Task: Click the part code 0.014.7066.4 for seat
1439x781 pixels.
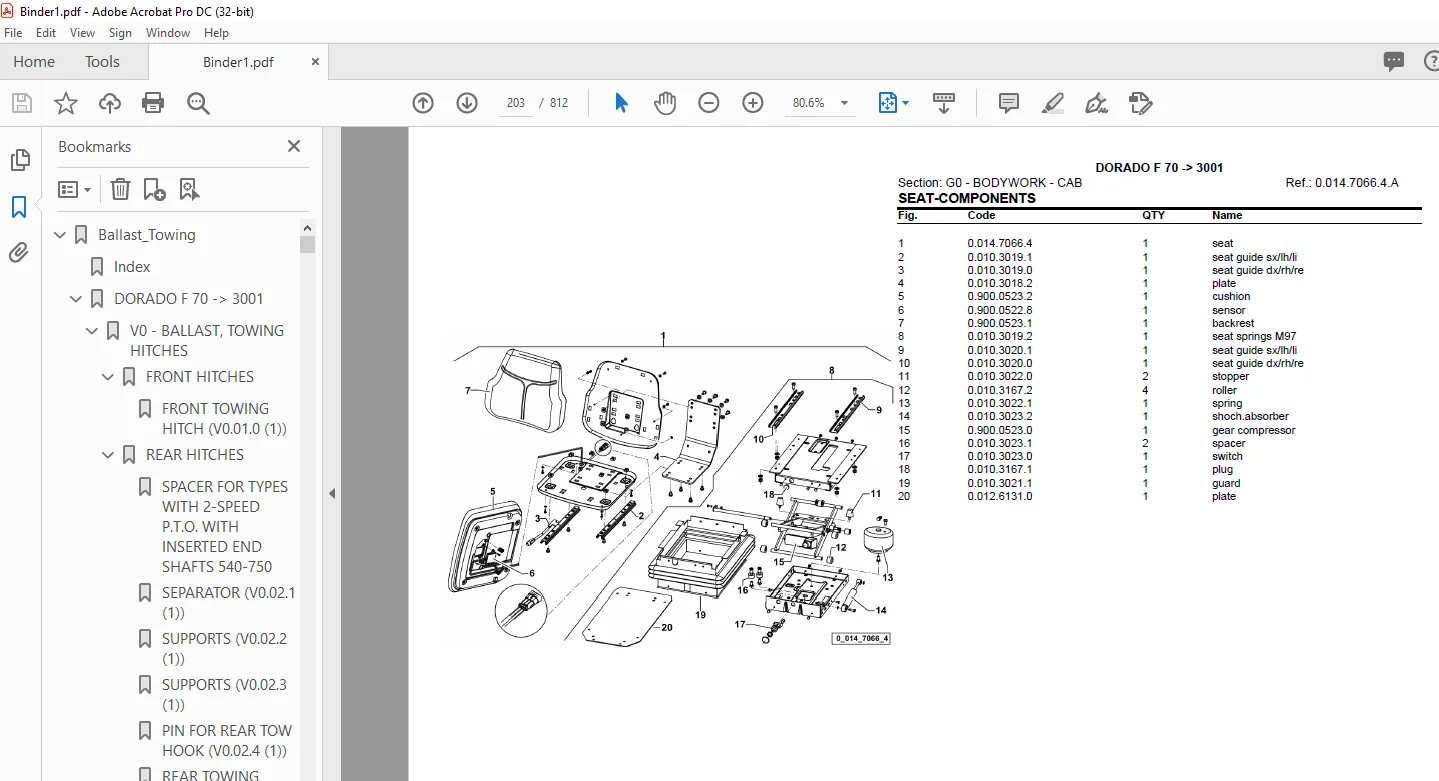Action: coord(1000,244)
